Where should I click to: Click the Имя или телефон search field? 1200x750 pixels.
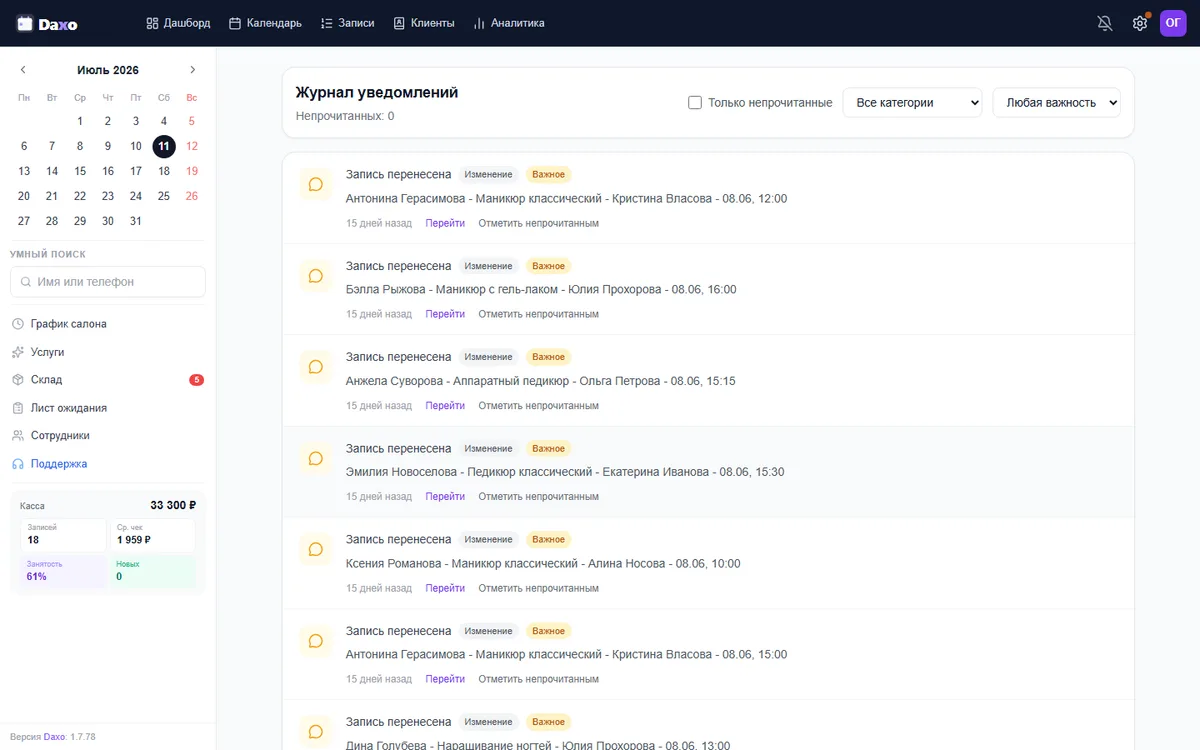pos(108,282)
